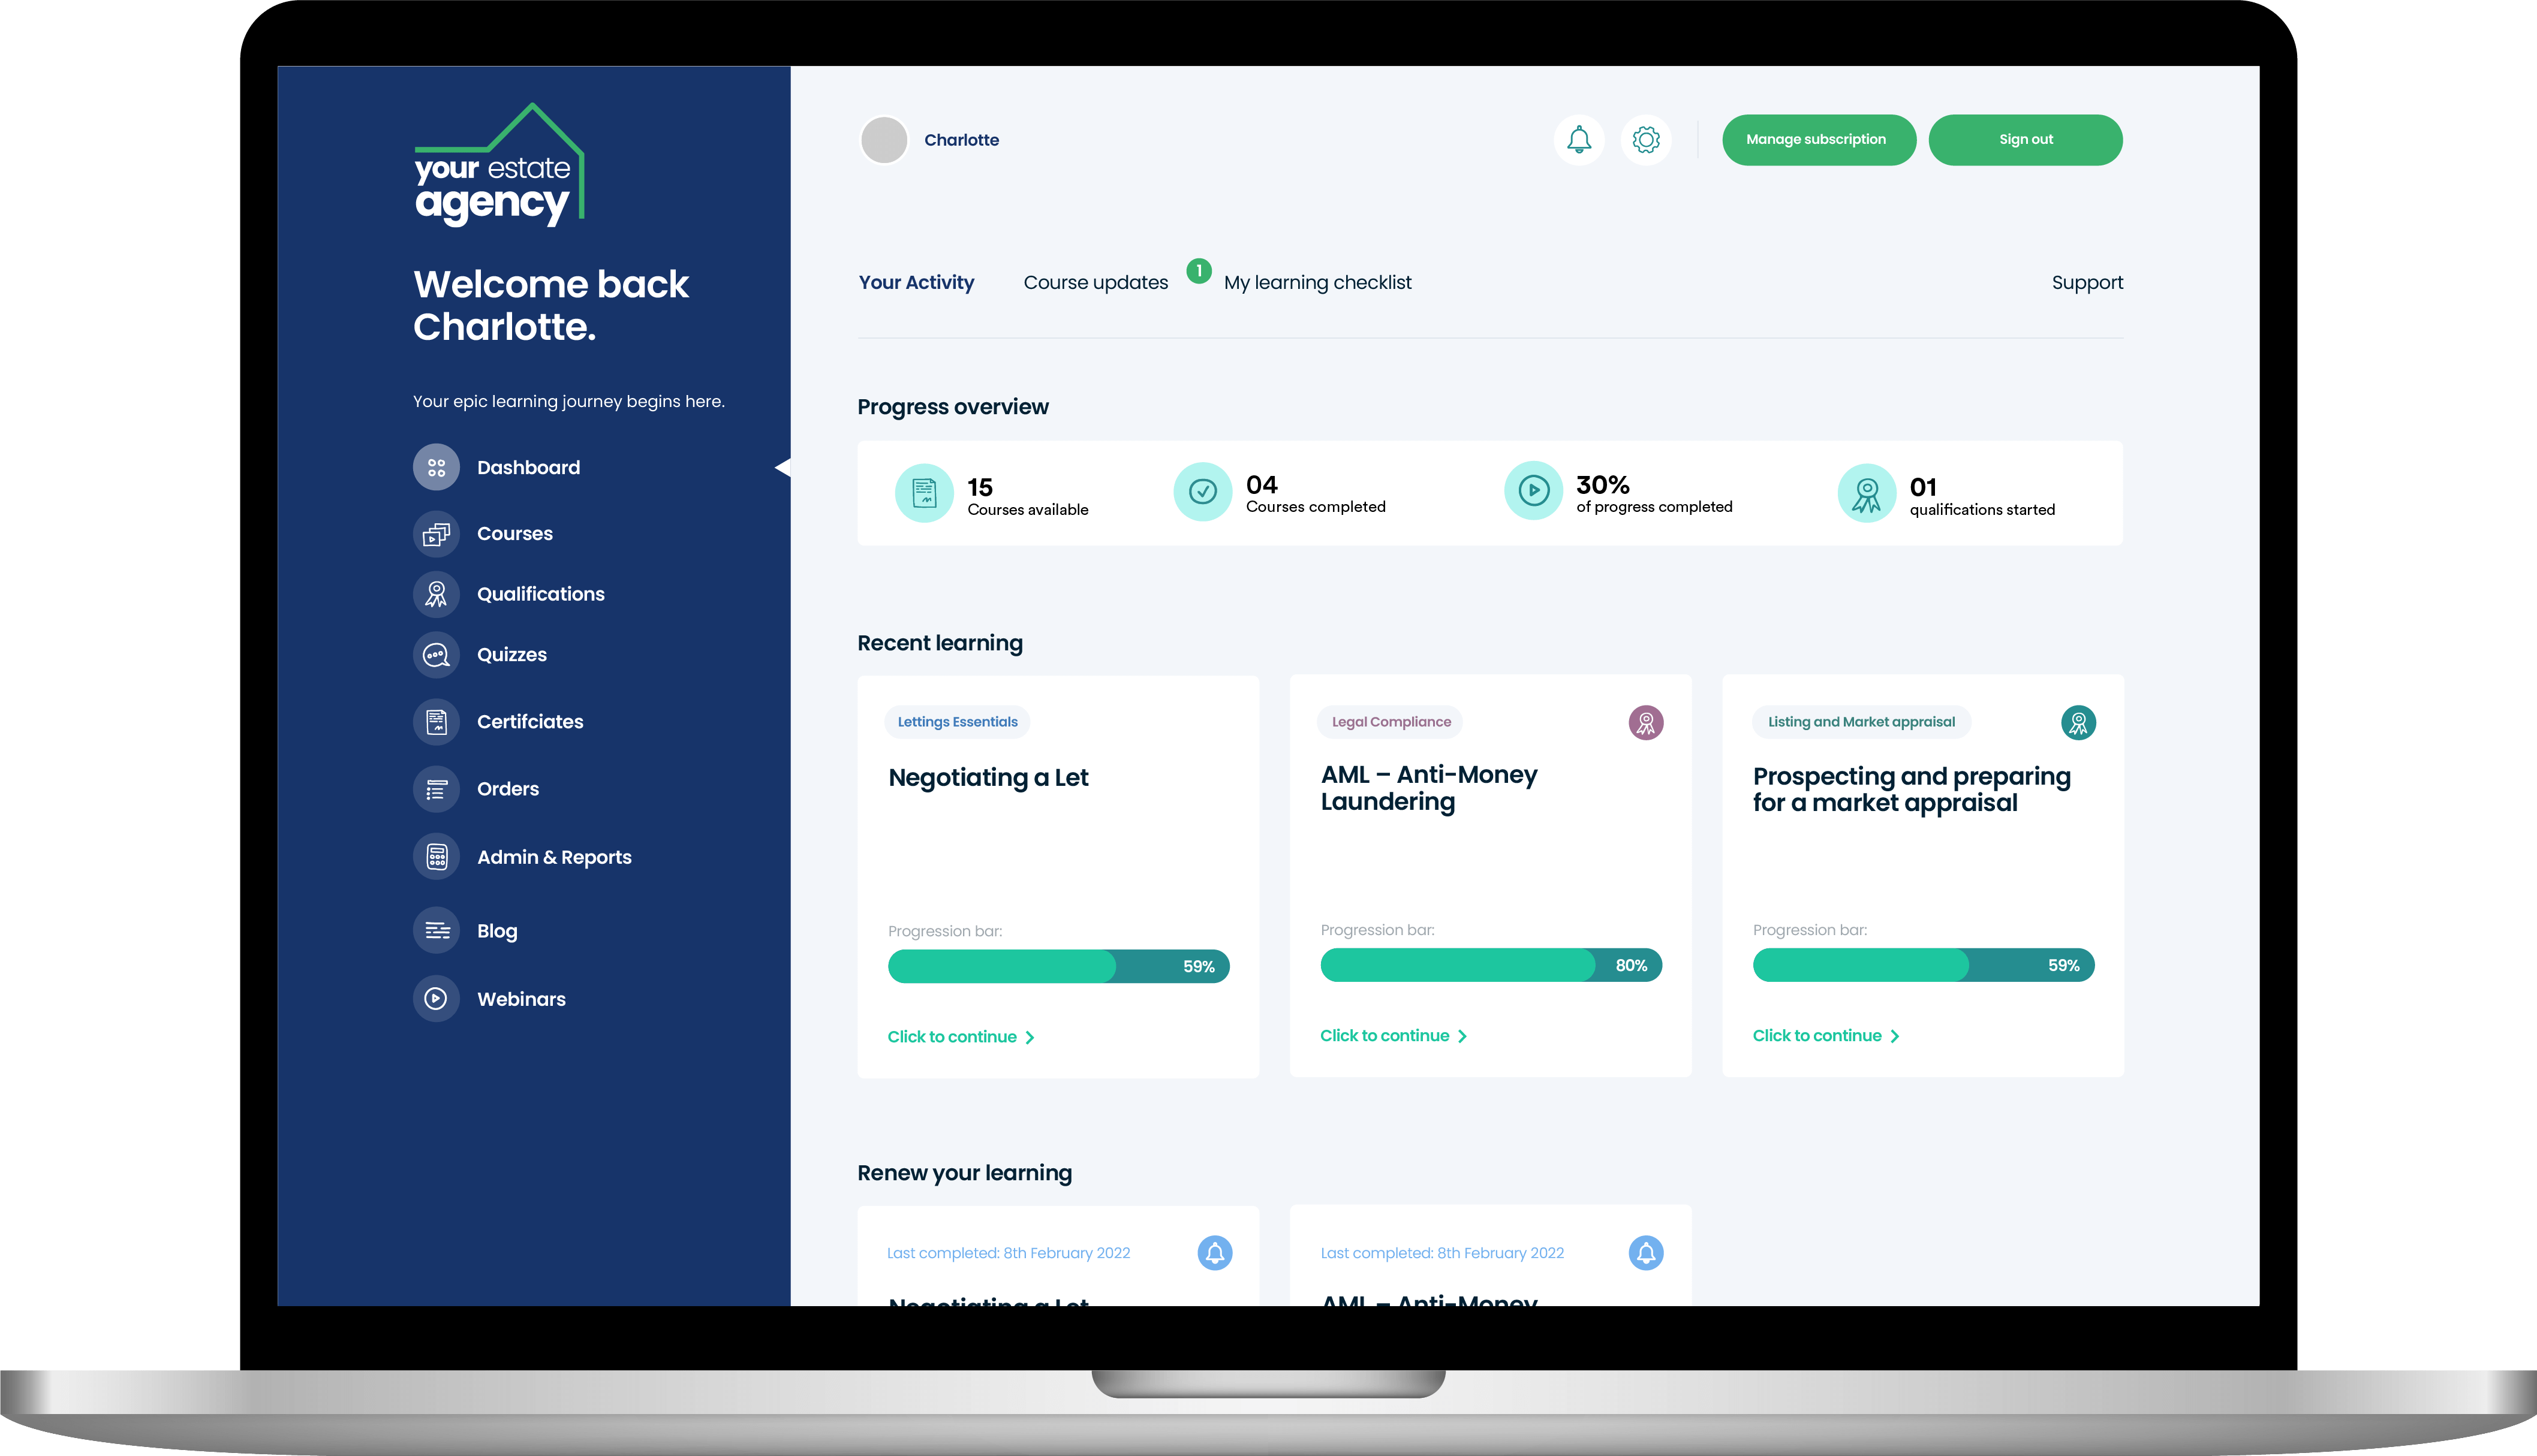2537x1456 pixels.
Task: Continue the AML Anti-Money Laundering course
Action: click(x=1393, y=1036)
